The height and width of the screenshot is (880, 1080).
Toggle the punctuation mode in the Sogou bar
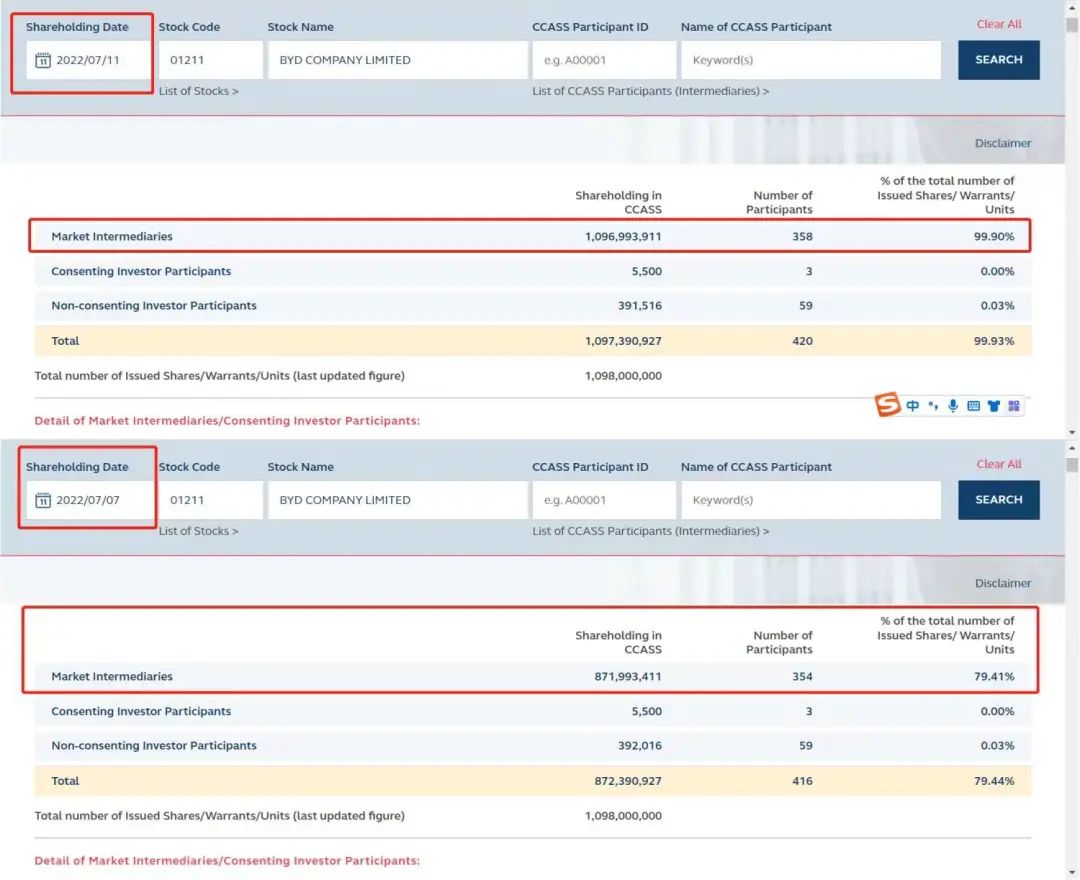tap(933, 406)
